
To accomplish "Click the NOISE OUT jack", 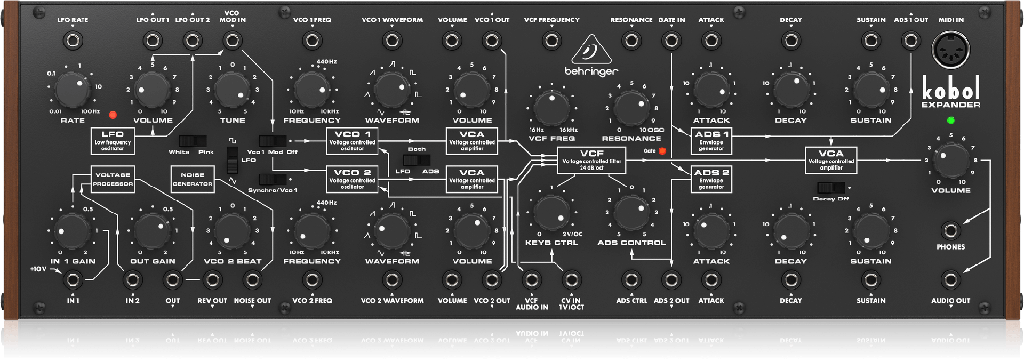I will pos(252,281).
